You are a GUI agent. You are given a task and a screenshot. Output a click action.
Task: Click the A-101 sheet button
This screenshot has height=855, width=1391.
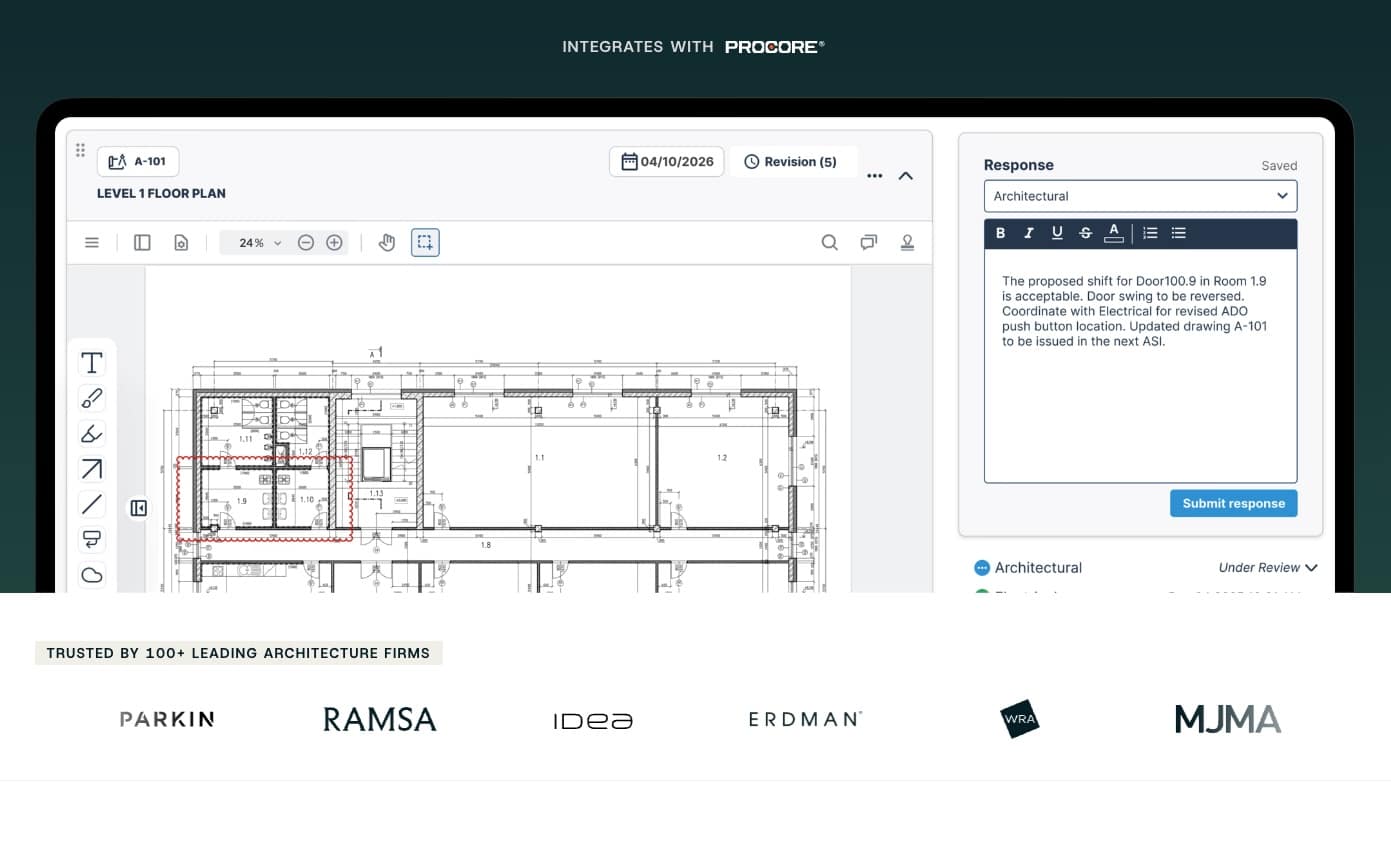(138, 161)
